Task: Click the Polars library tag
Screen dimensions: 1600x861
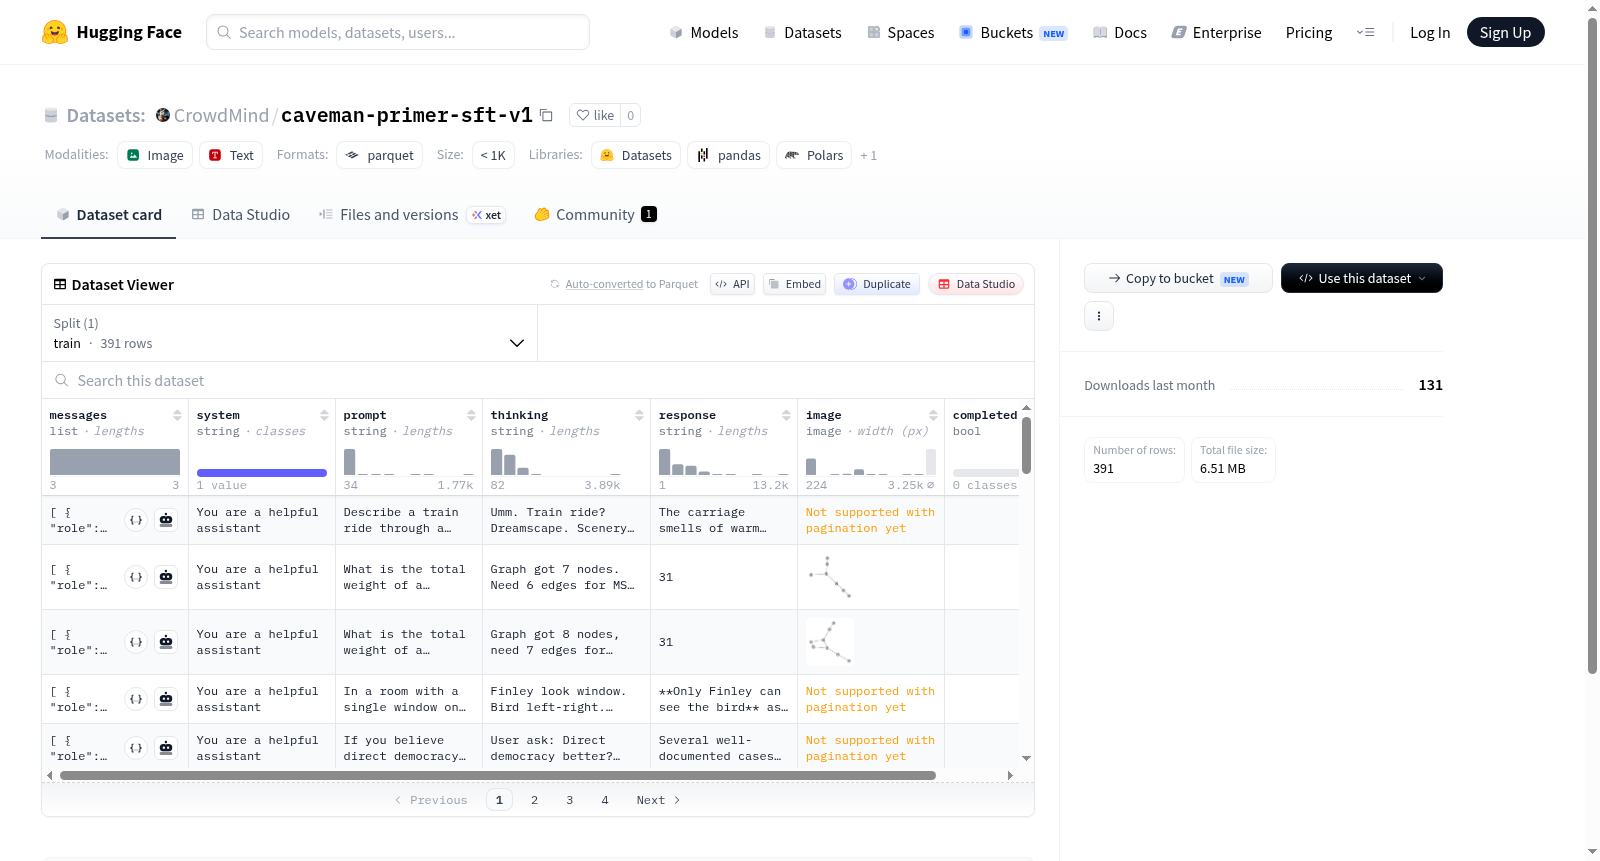Action: click(x=814, y=155)
